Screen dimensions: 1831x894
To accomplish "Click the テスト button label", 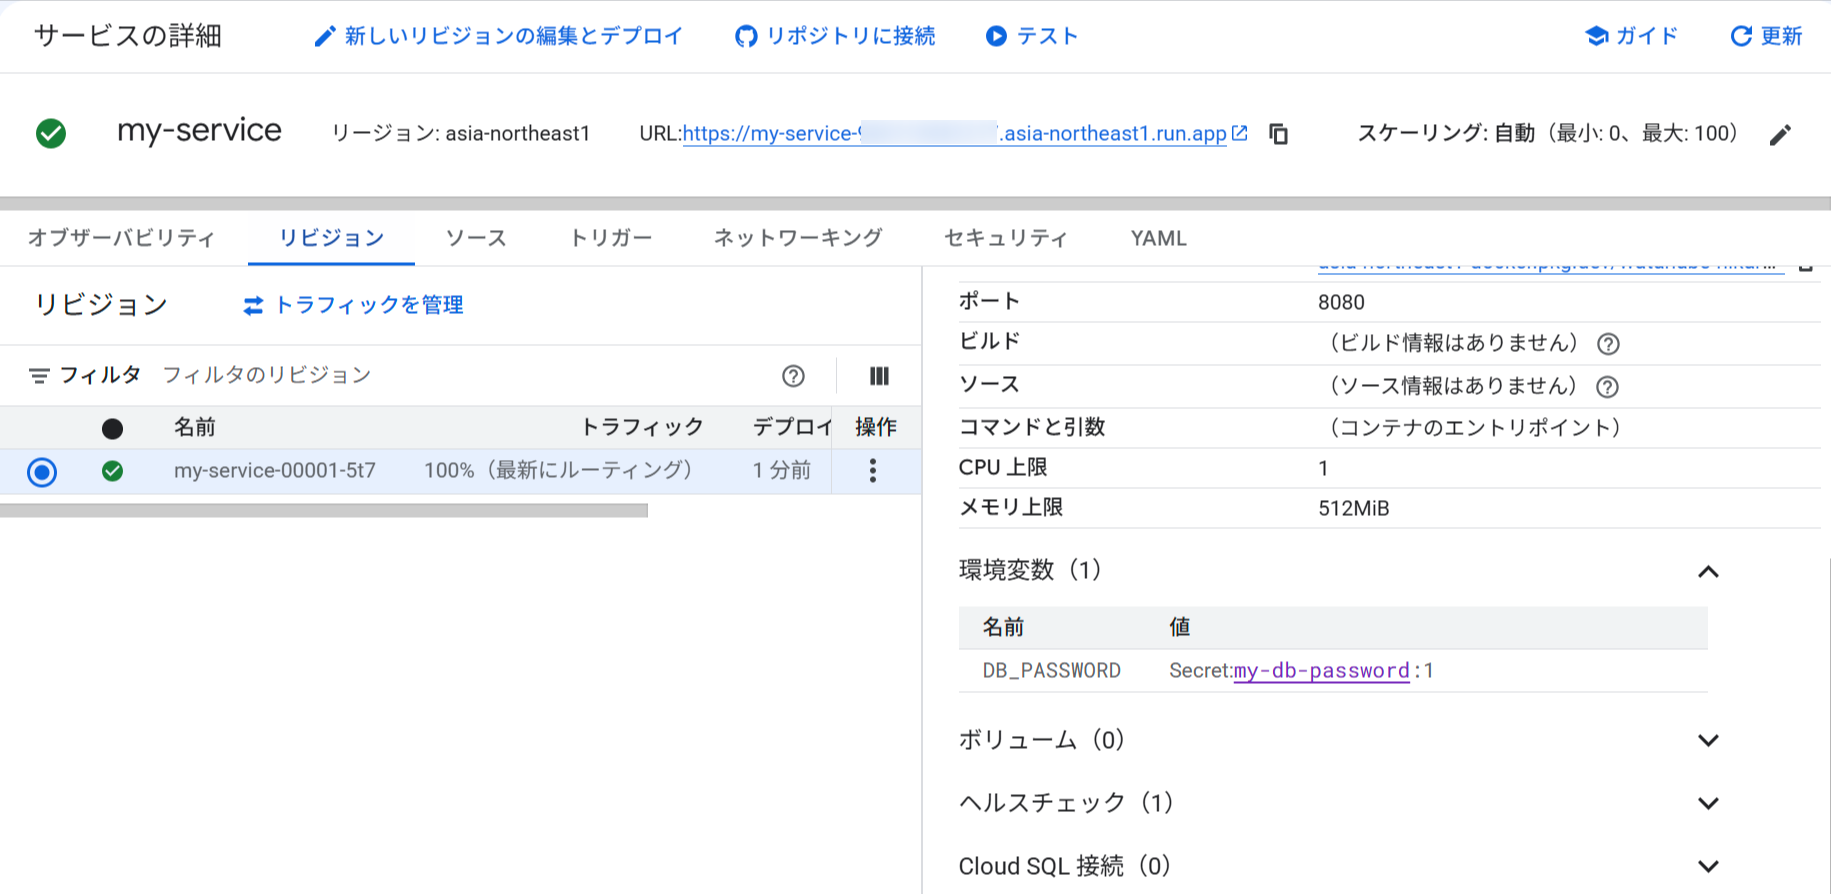I will coord(1047,36).
